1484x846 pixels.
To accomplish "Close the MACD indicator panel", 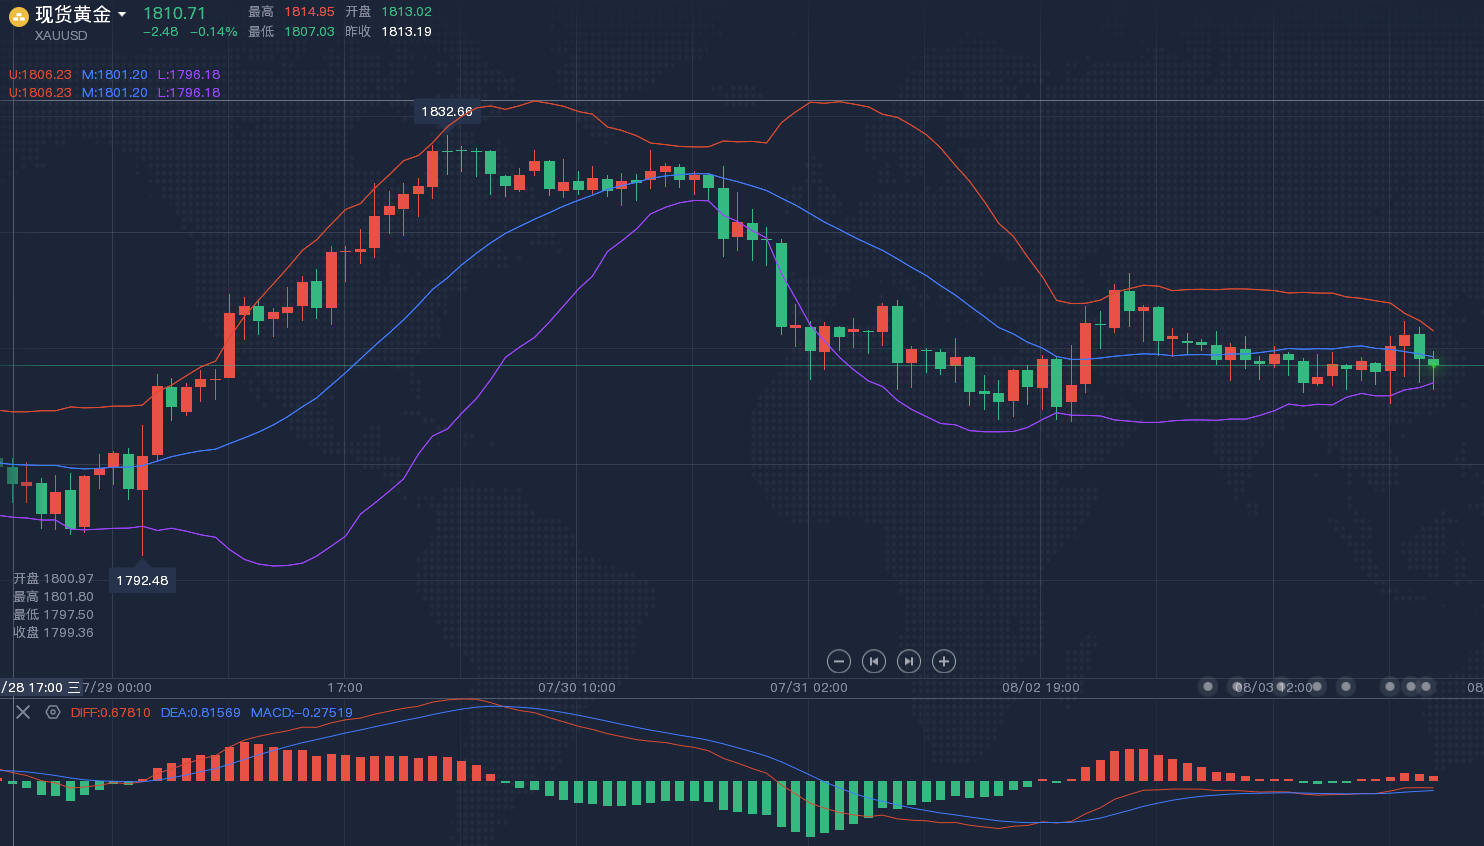I will pyautogui.click(x=23, y=712).
